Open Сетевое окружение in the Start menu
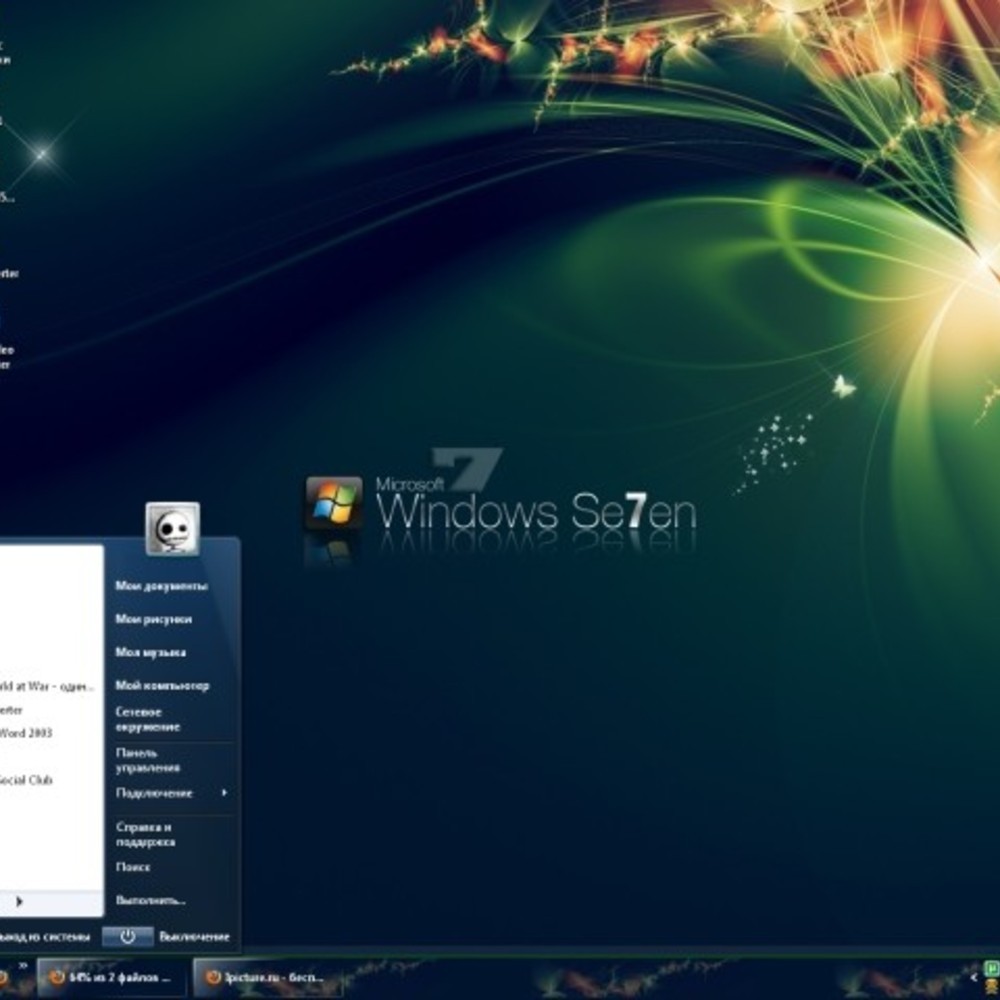The height and width of the screenshot is (1000, 1000). point(148,719)
